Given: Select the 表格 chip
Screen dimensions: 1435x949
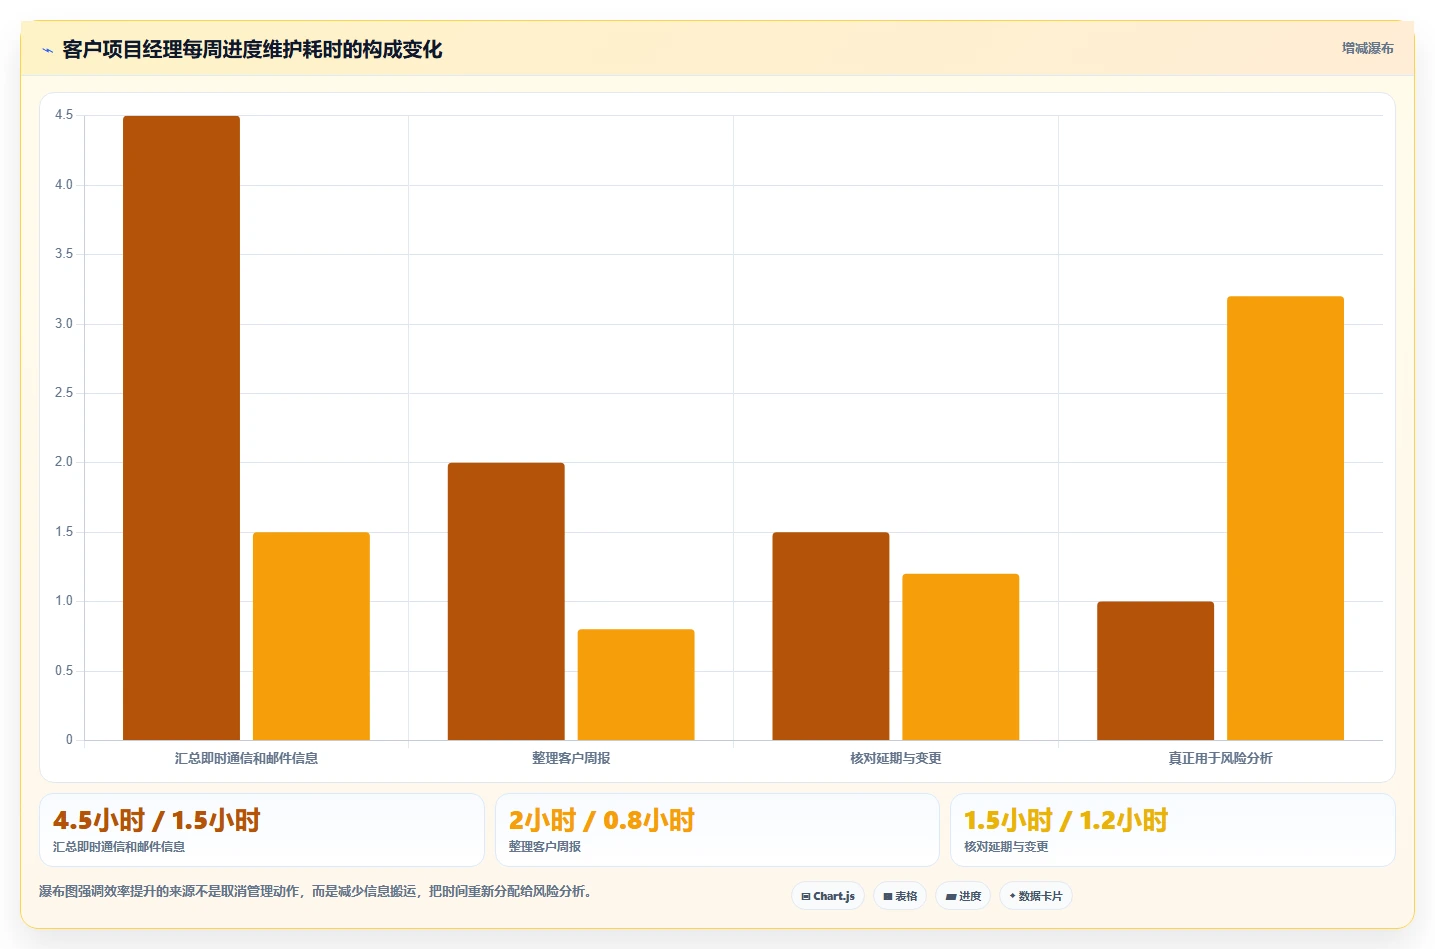Looking at the screenshot, I should pos(900,896).
